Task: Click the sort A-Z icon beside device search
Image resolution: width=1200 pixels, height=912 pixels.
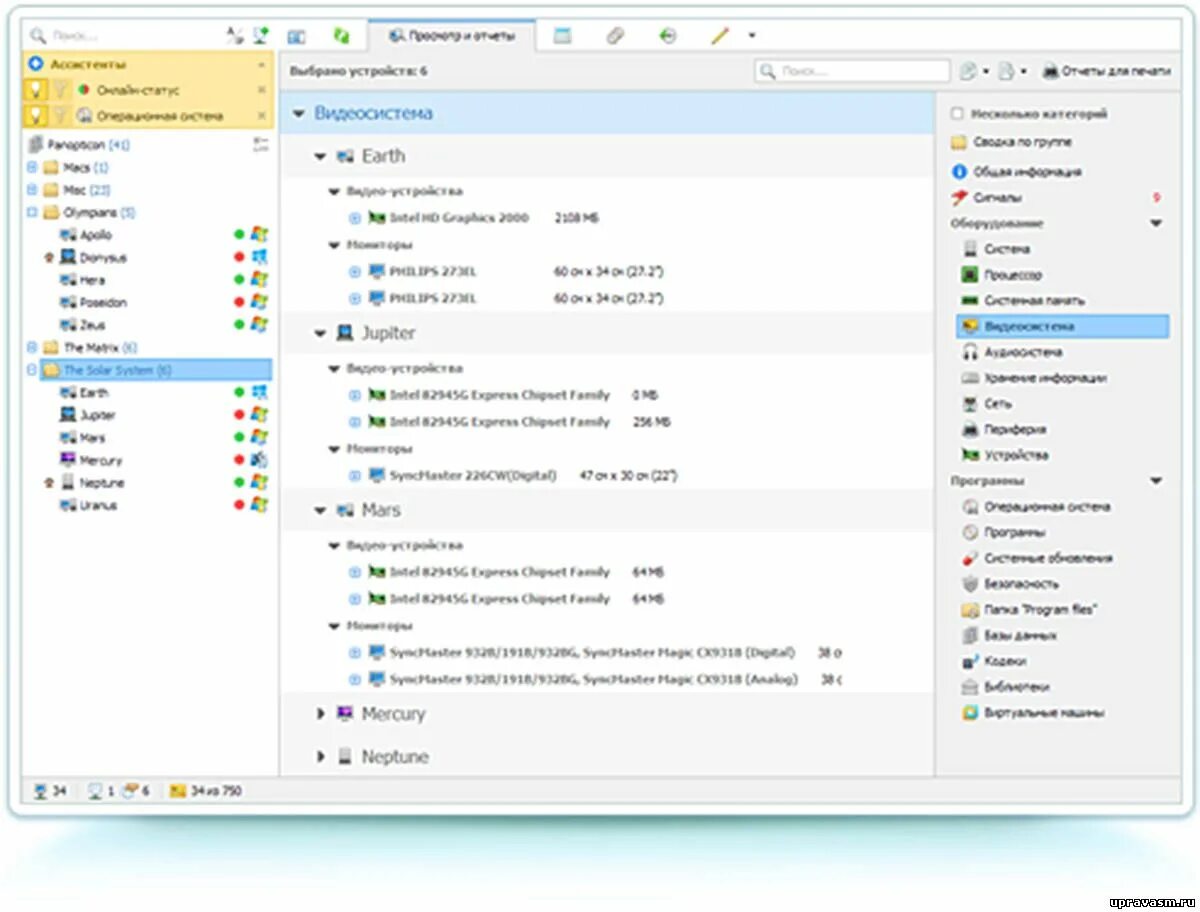Action: [234, 36]
